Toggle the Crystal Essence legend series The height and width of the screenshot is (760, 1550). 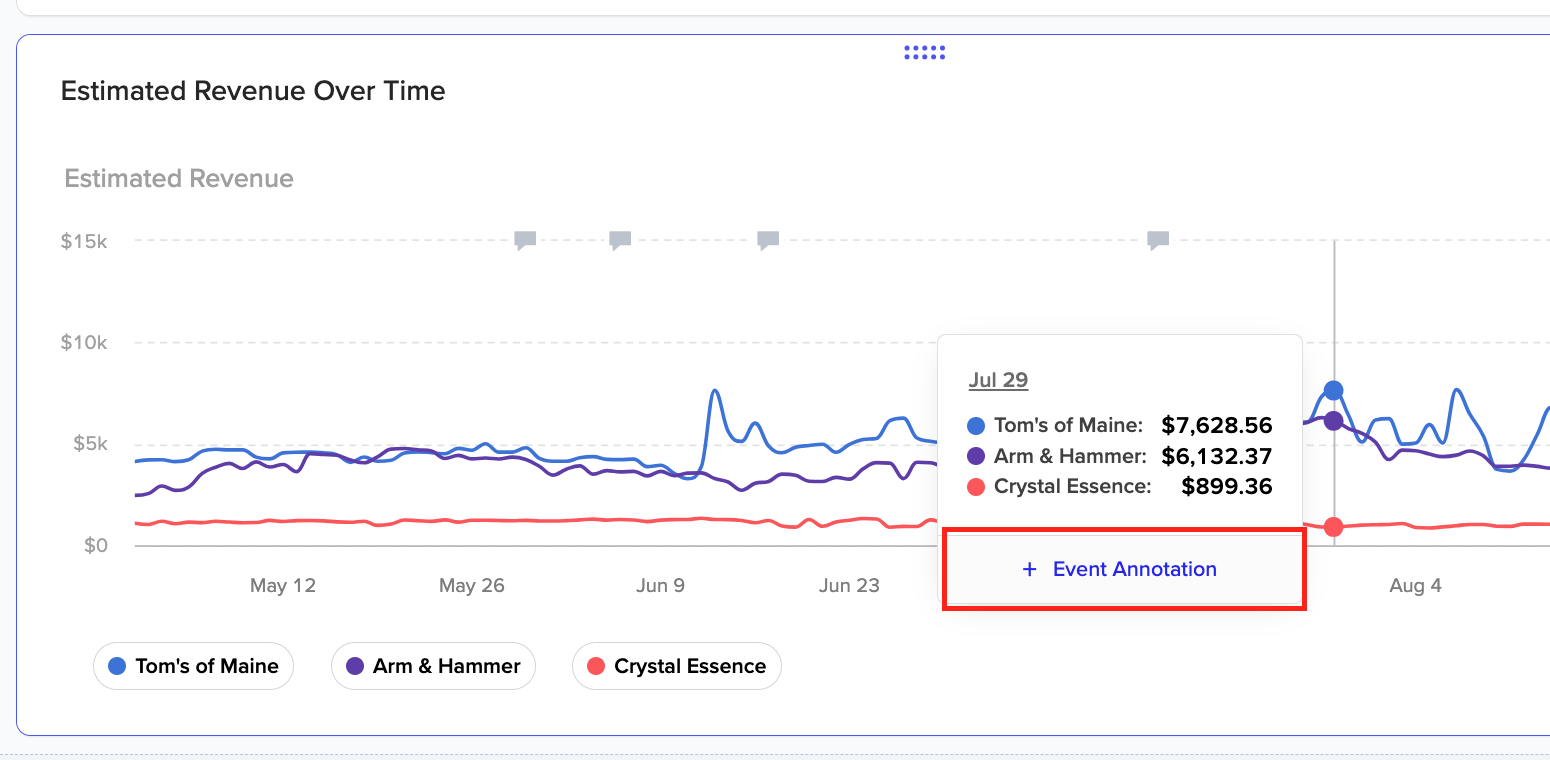click(x=676, y=666)
